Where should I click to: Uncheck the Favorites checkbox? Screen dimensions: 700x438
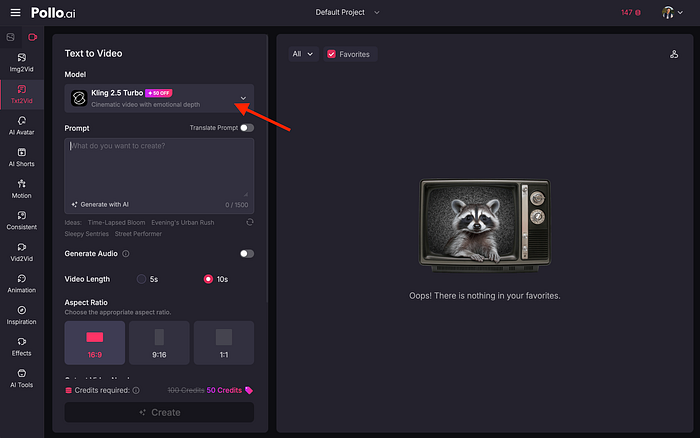pos(331,54)
